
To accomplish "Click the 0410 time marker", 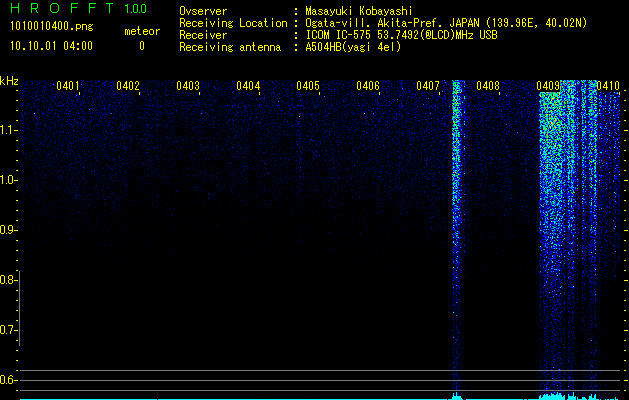I will pyautogui.click(x=608, y=86).
